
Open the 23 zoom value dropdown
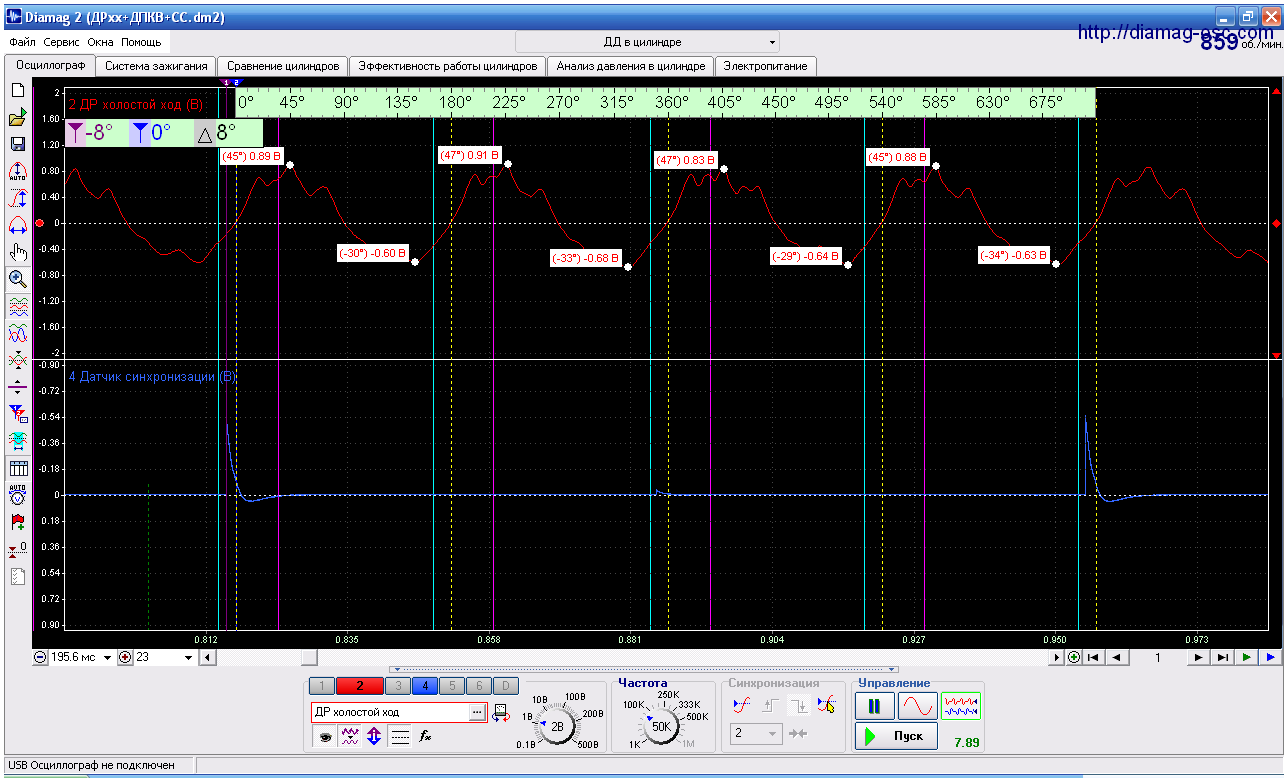188,658
